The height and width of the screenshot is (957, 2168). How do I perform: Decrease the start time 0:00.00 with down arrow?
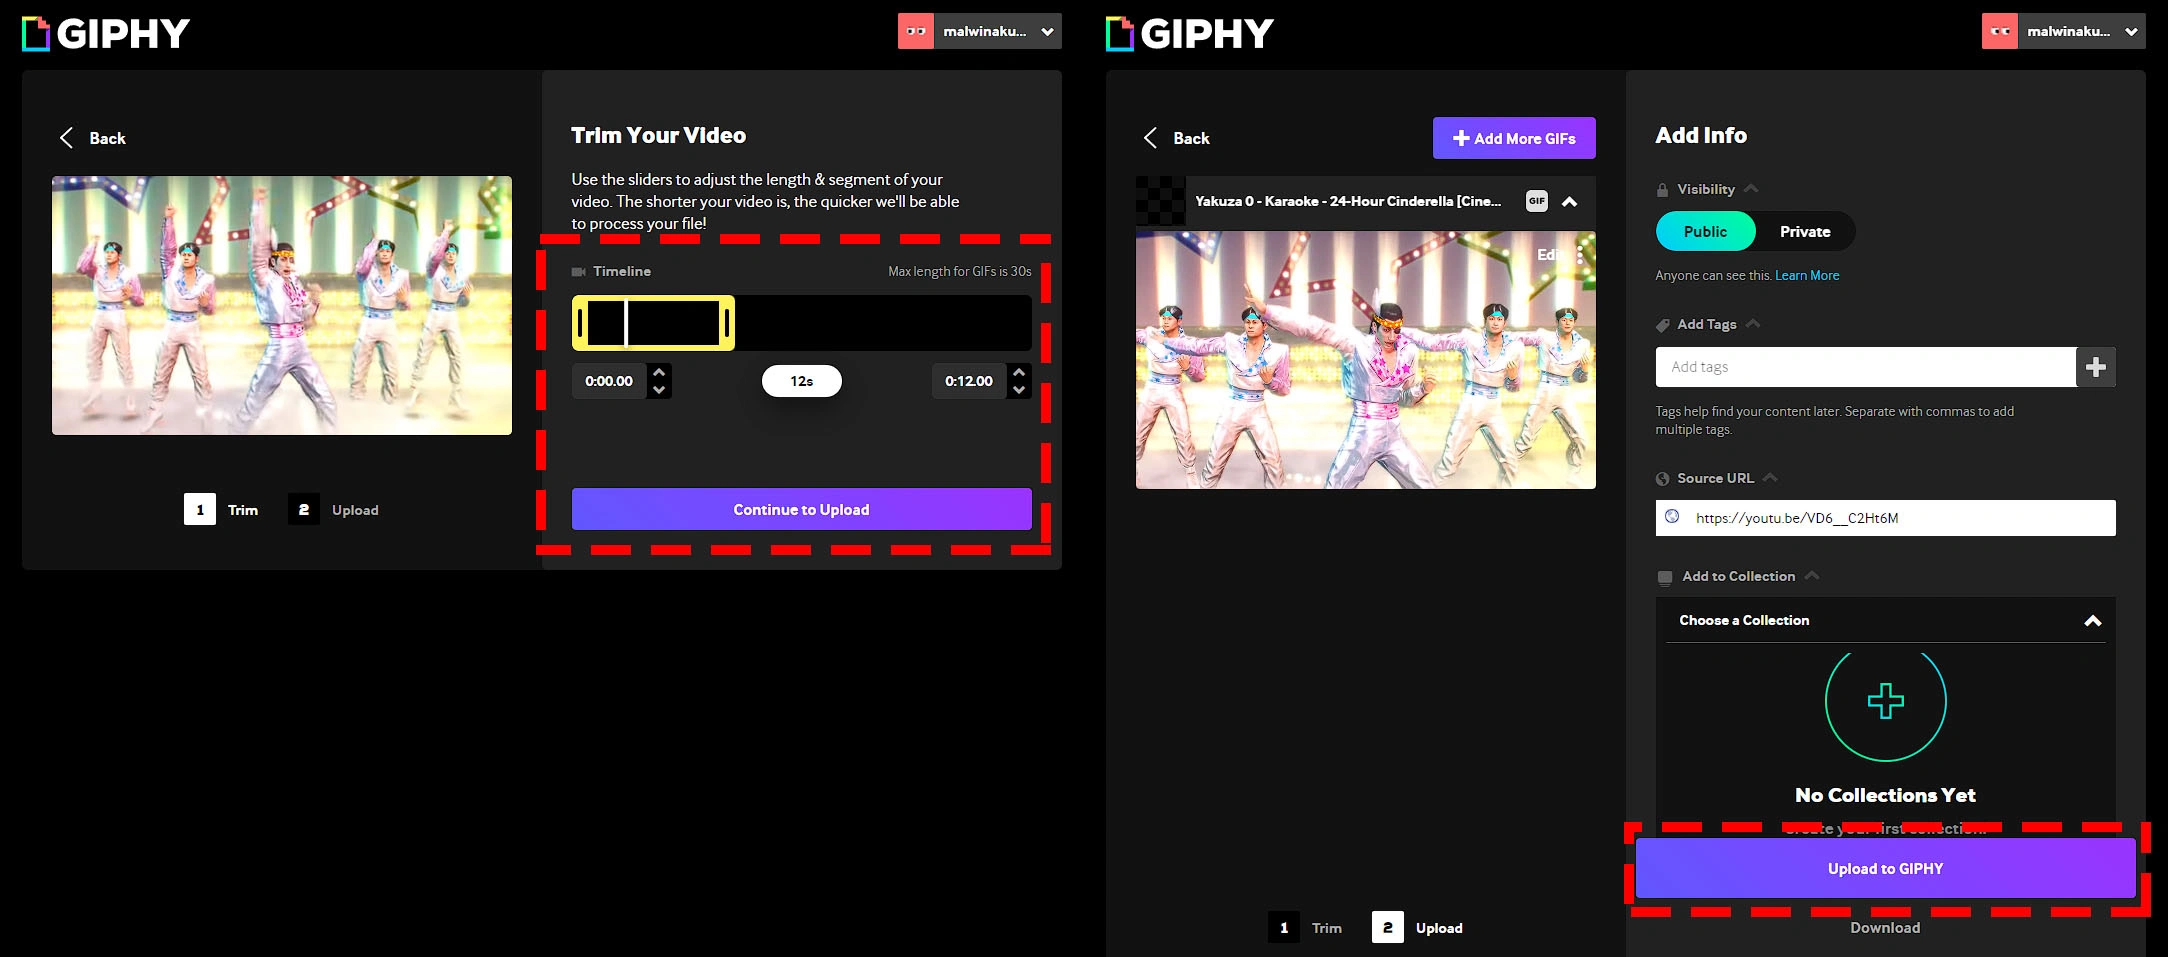click(x=659, y=390)
